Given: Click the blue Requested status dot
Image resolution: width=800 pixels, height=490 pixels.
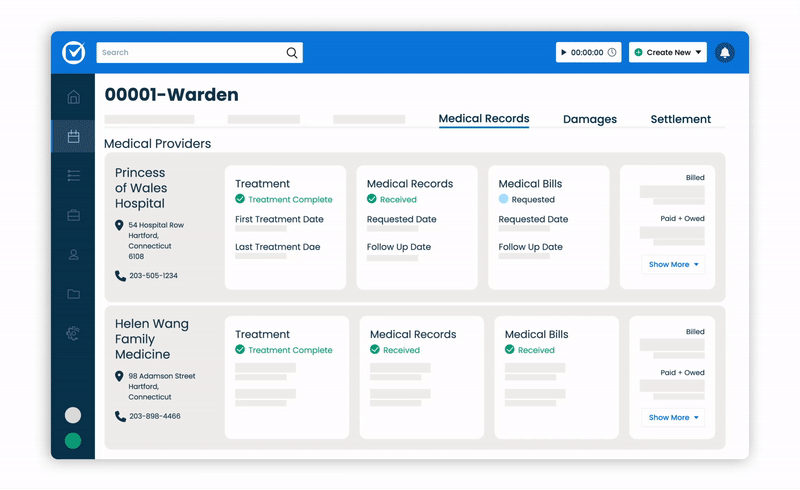Looking at the screenshot, I should tap(503, 199).
